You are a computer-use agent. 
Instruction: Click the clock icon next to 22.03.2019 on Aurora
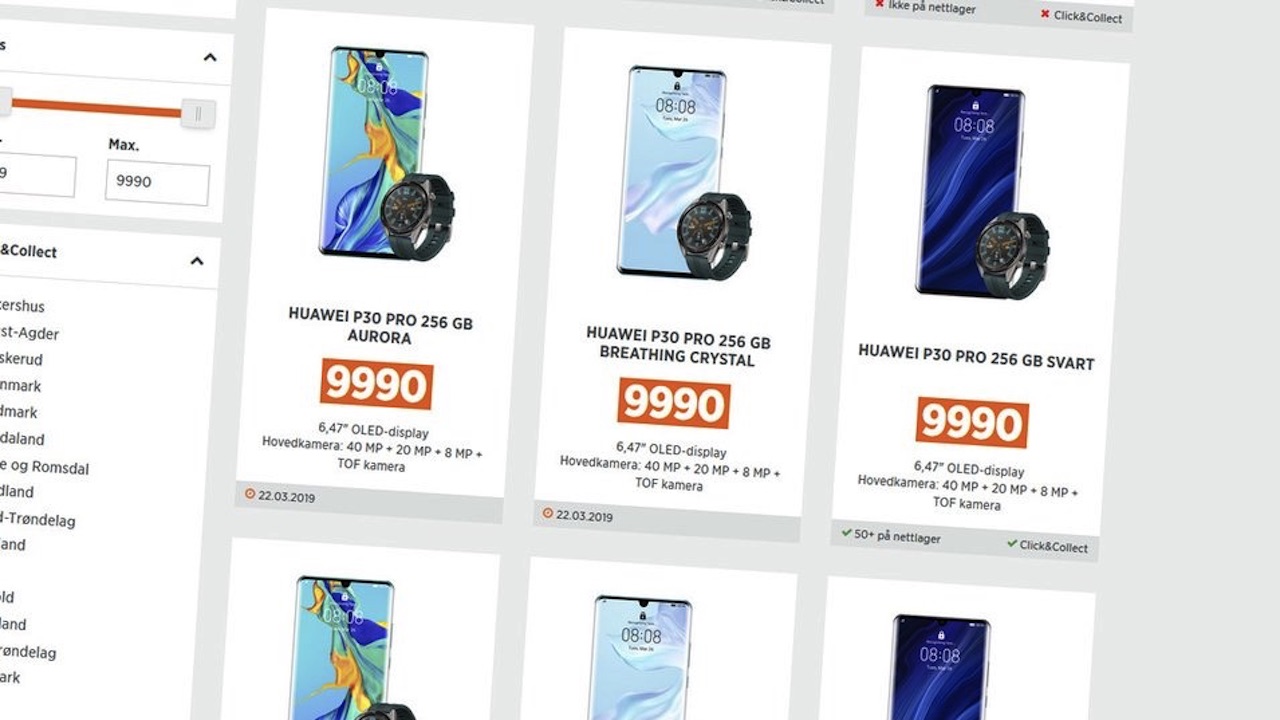click(x=250, y=493)
